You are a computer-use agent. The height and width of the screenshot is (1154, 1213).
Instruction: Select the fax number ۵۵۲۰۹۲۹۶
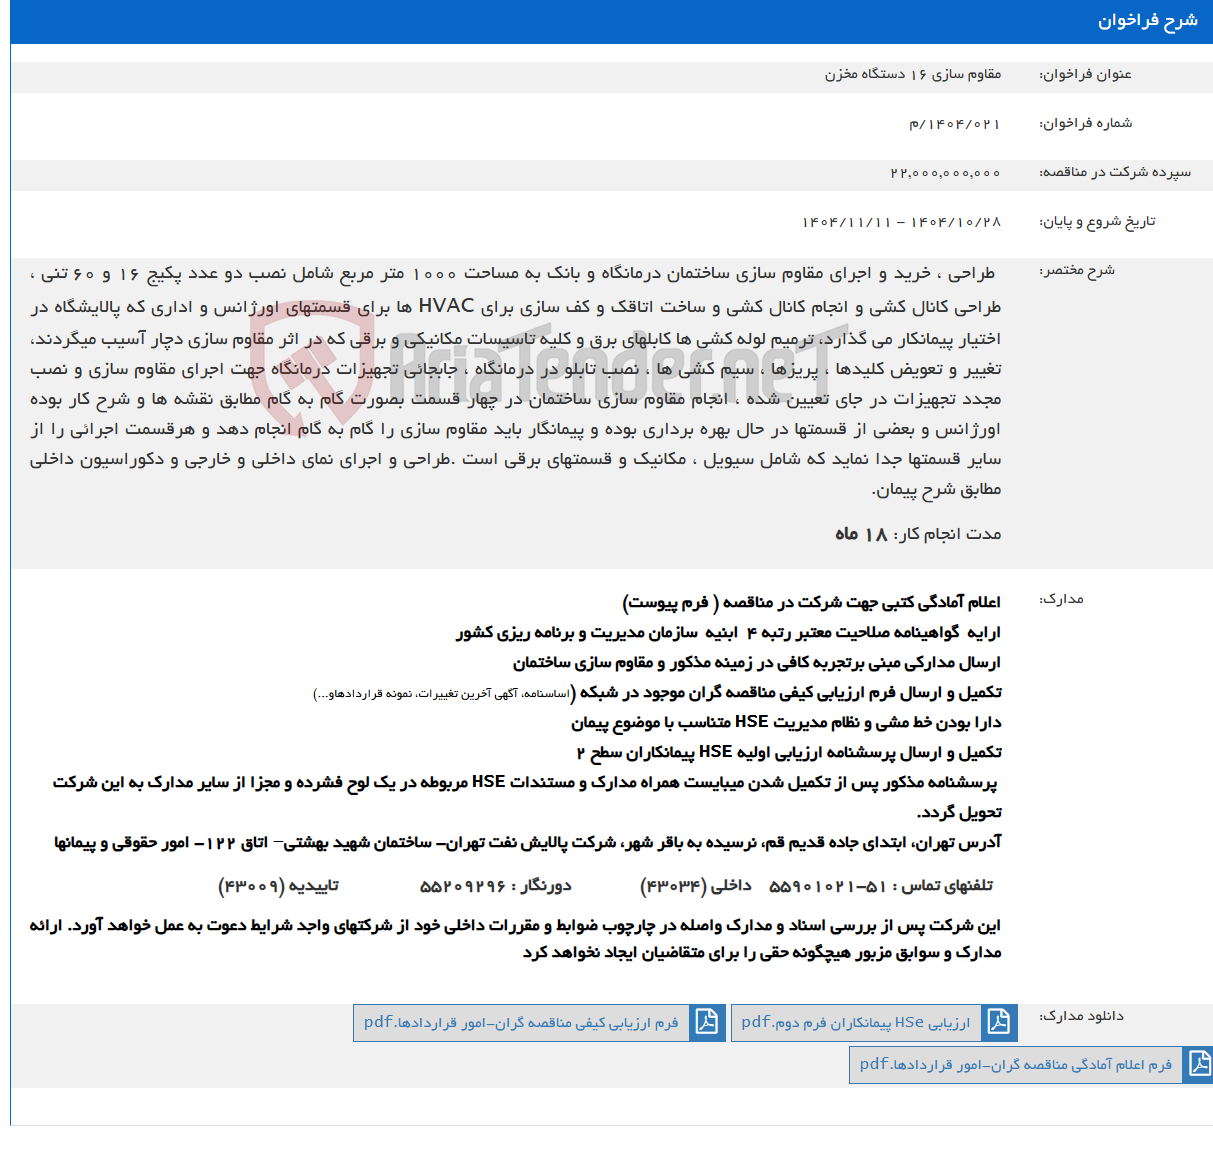tap(463, 886)
